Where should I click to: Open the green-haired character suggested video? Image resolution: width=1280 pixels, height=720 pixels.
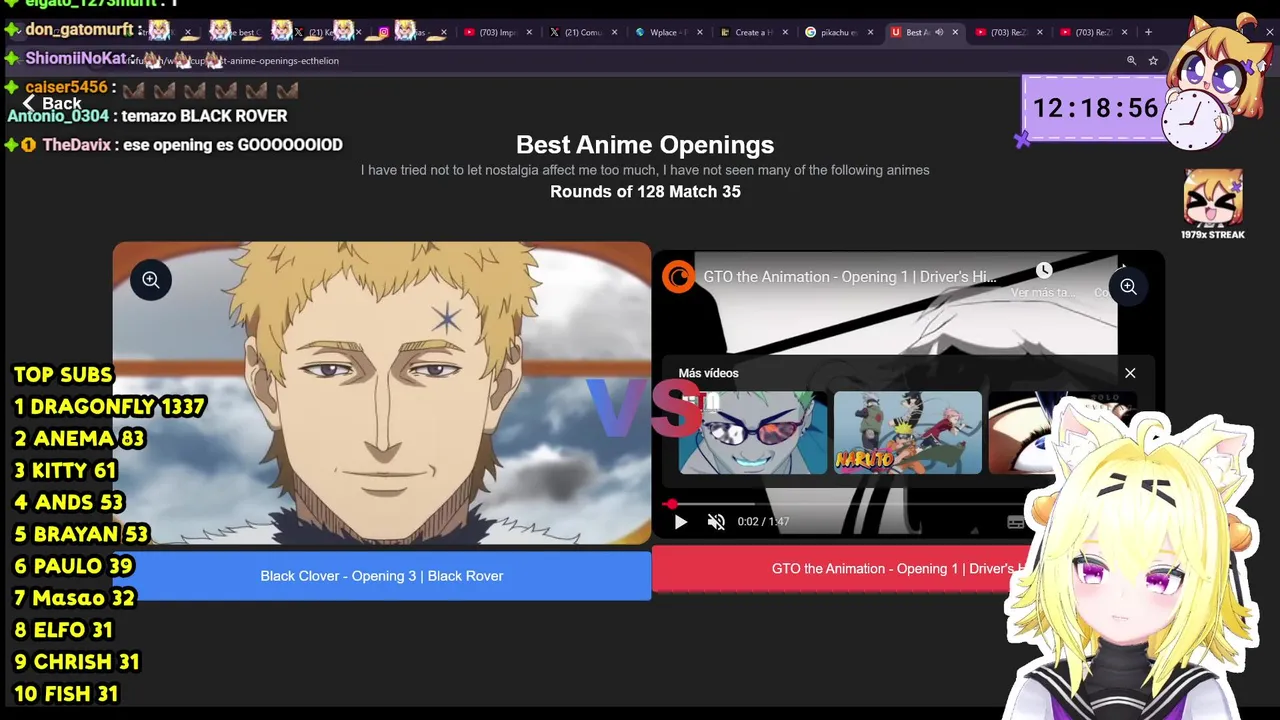[753, 432]
